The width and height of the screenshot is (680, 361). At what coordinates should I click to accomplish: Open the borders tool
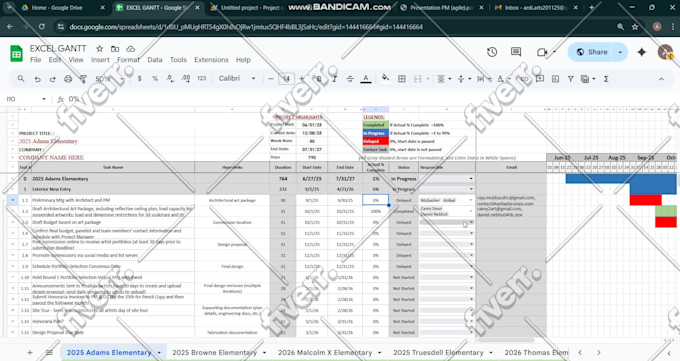pyautogui.click(x=402, y=79)
